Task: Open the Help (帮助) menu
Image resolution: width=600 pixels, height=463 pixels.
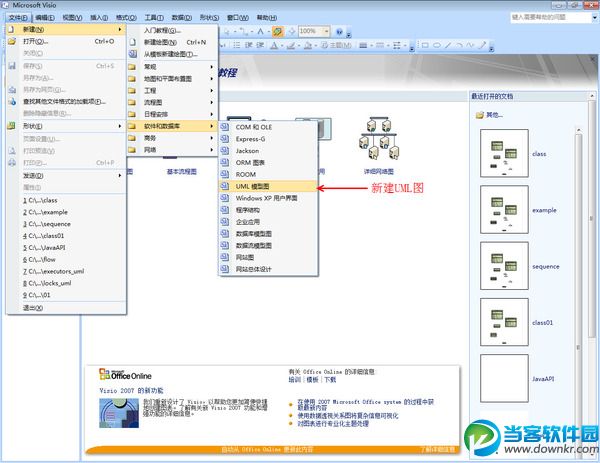Action: pos(267,18)
